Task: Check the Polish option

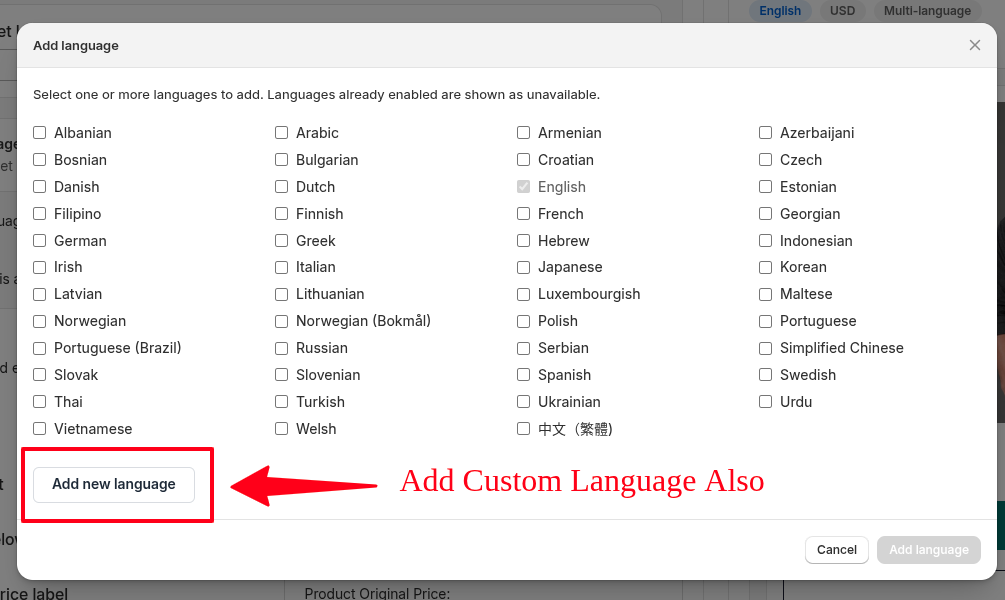Action: [524, 321]
